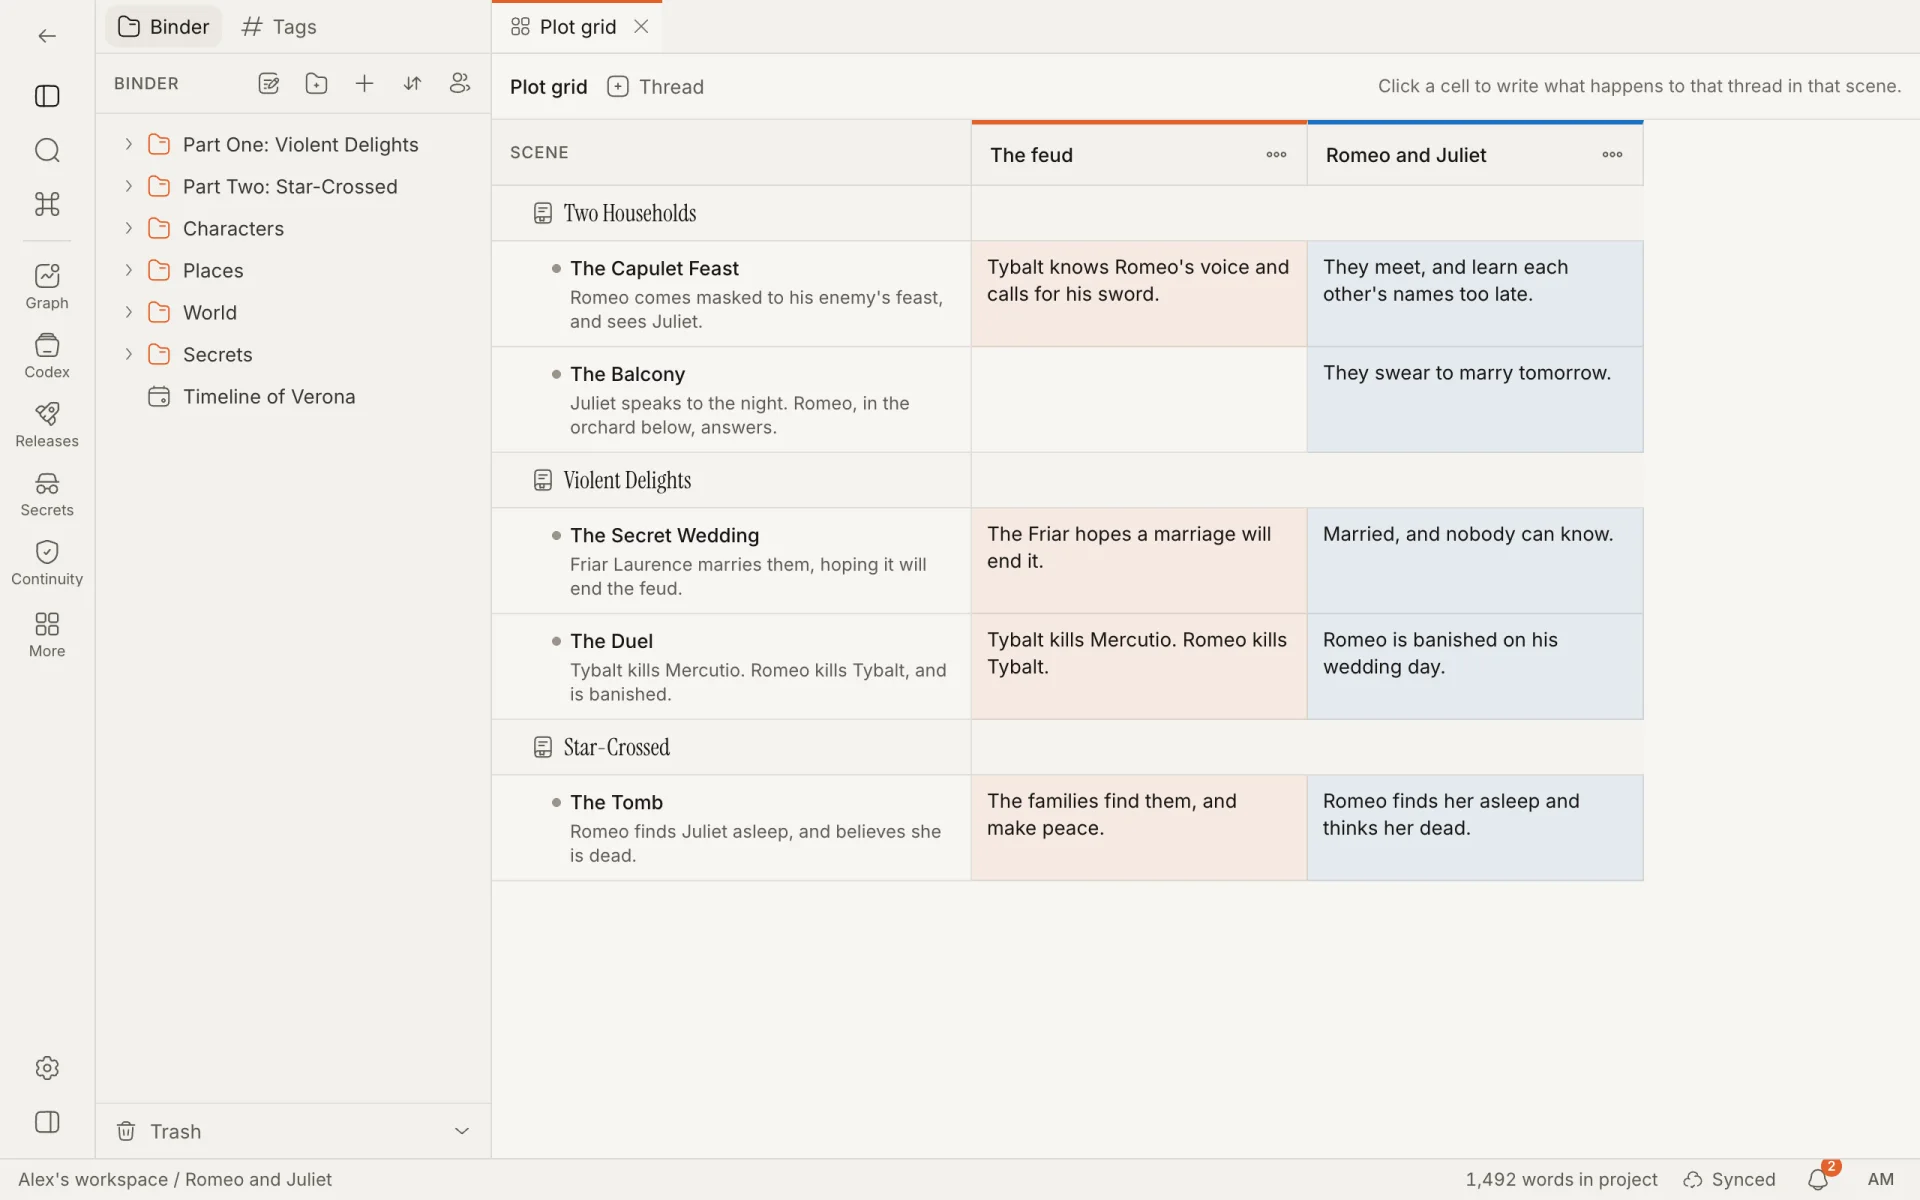Screen dimensions: 1920x1200
Task: Open the Releases section
Action: pyautogui.click(x=47, y=425)
